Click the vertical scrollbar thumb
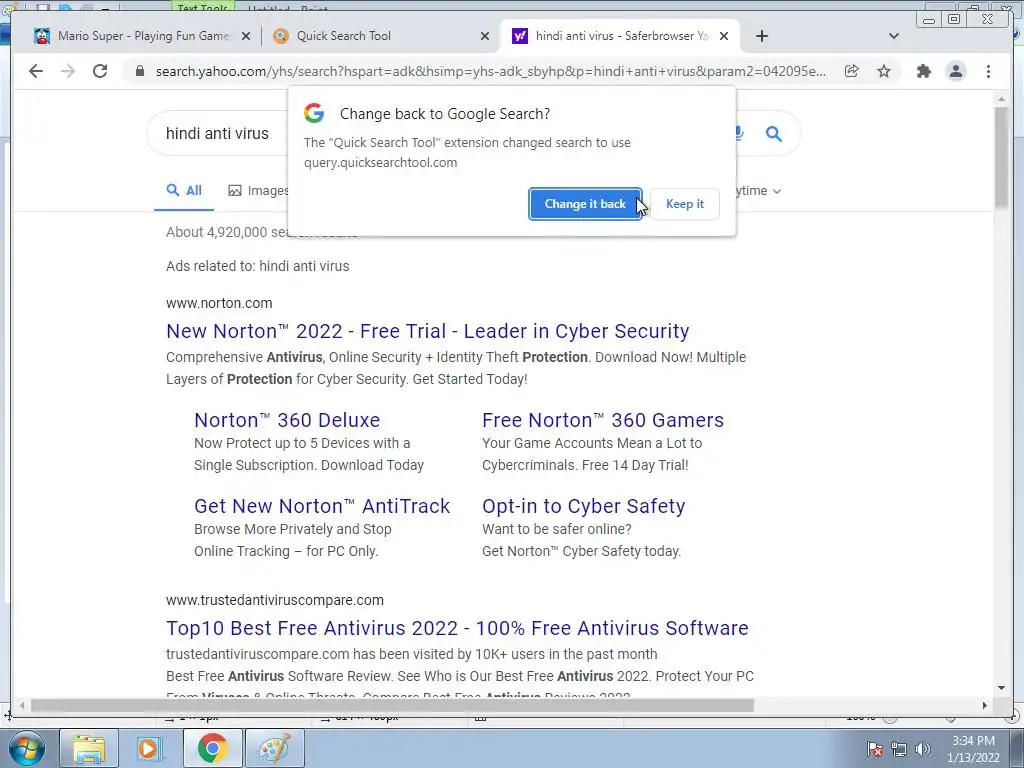Viewport: 1024px width, 768px height. click(1001, 157)
